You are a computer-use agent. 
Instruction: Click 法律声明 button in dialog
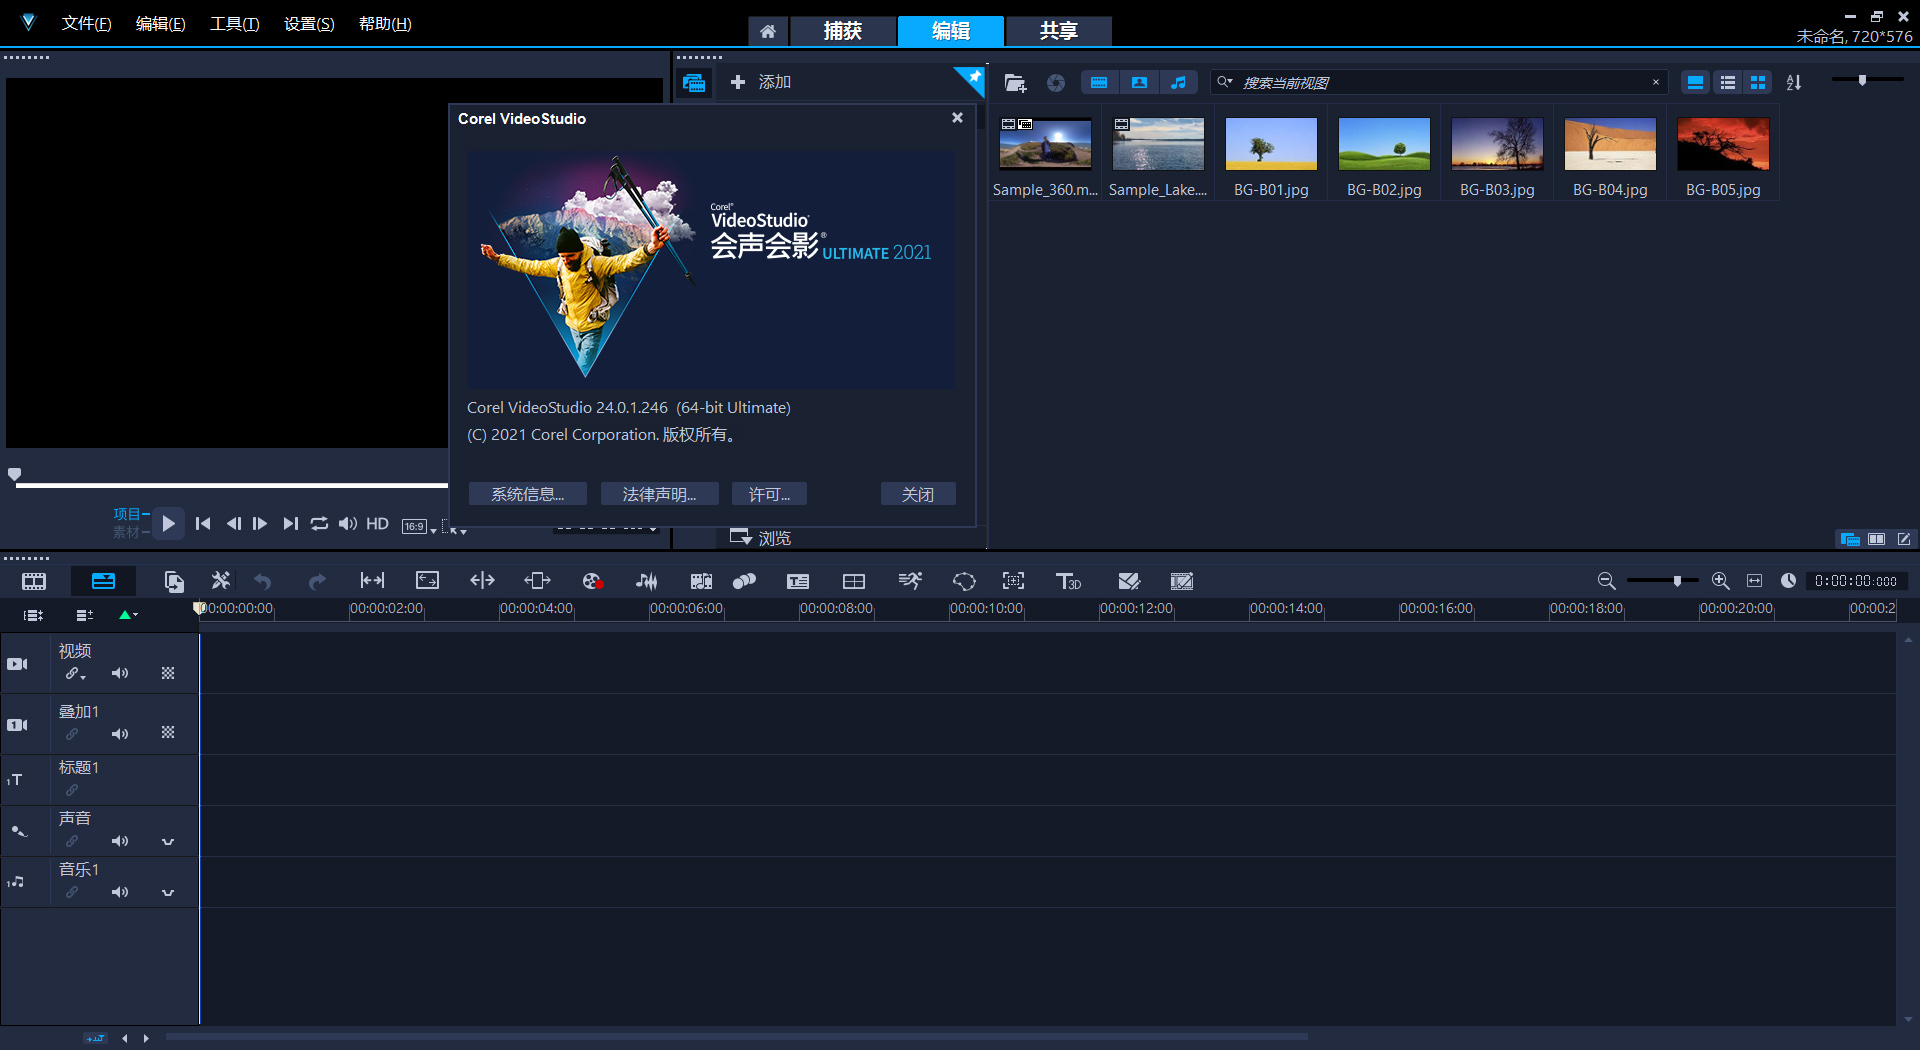point(659,494)
